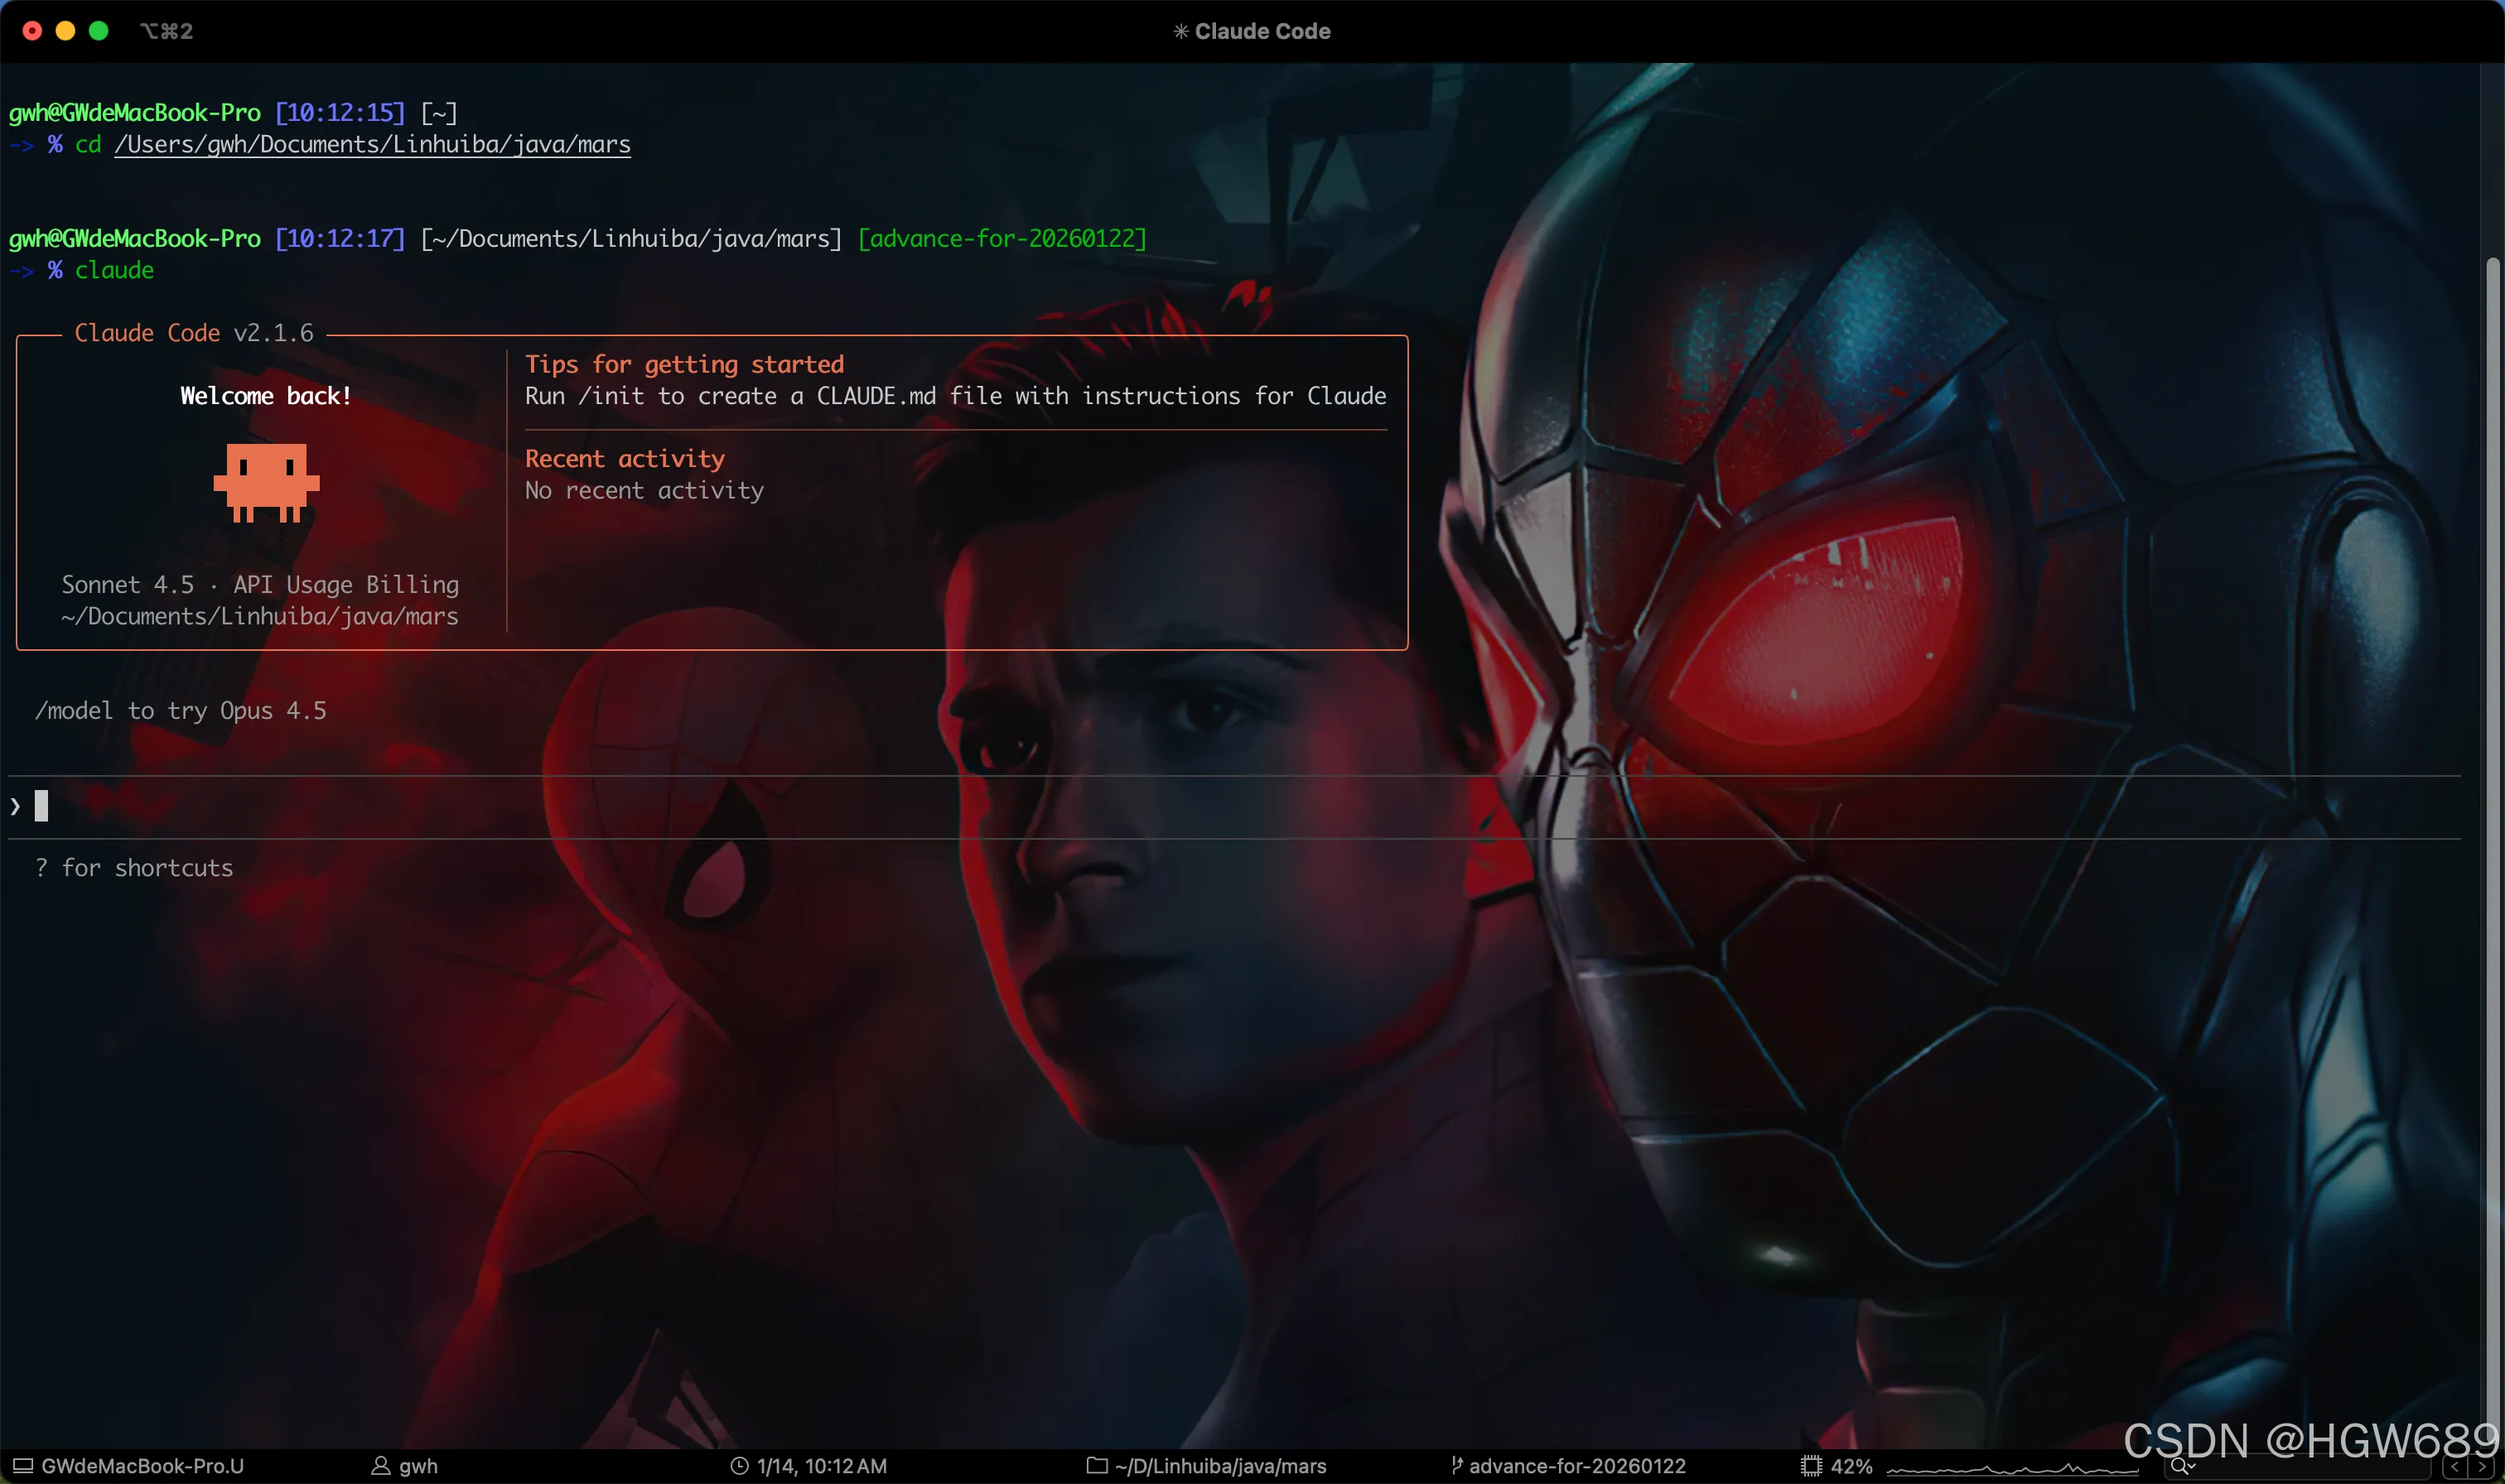This screenshot has width=2505, height=1484.
Task: Click the "~/Documents/Linhuiba/java/mars" path in welcome box
Action: [260, 616]
